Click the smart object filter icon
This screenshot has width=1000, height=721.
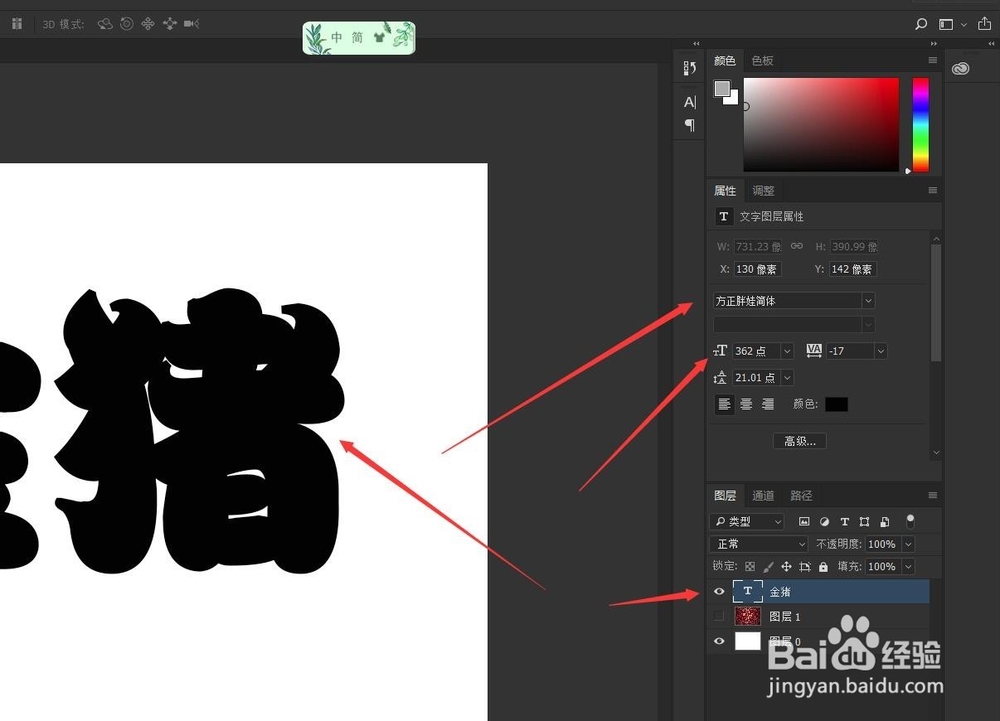tap(885, 521)
